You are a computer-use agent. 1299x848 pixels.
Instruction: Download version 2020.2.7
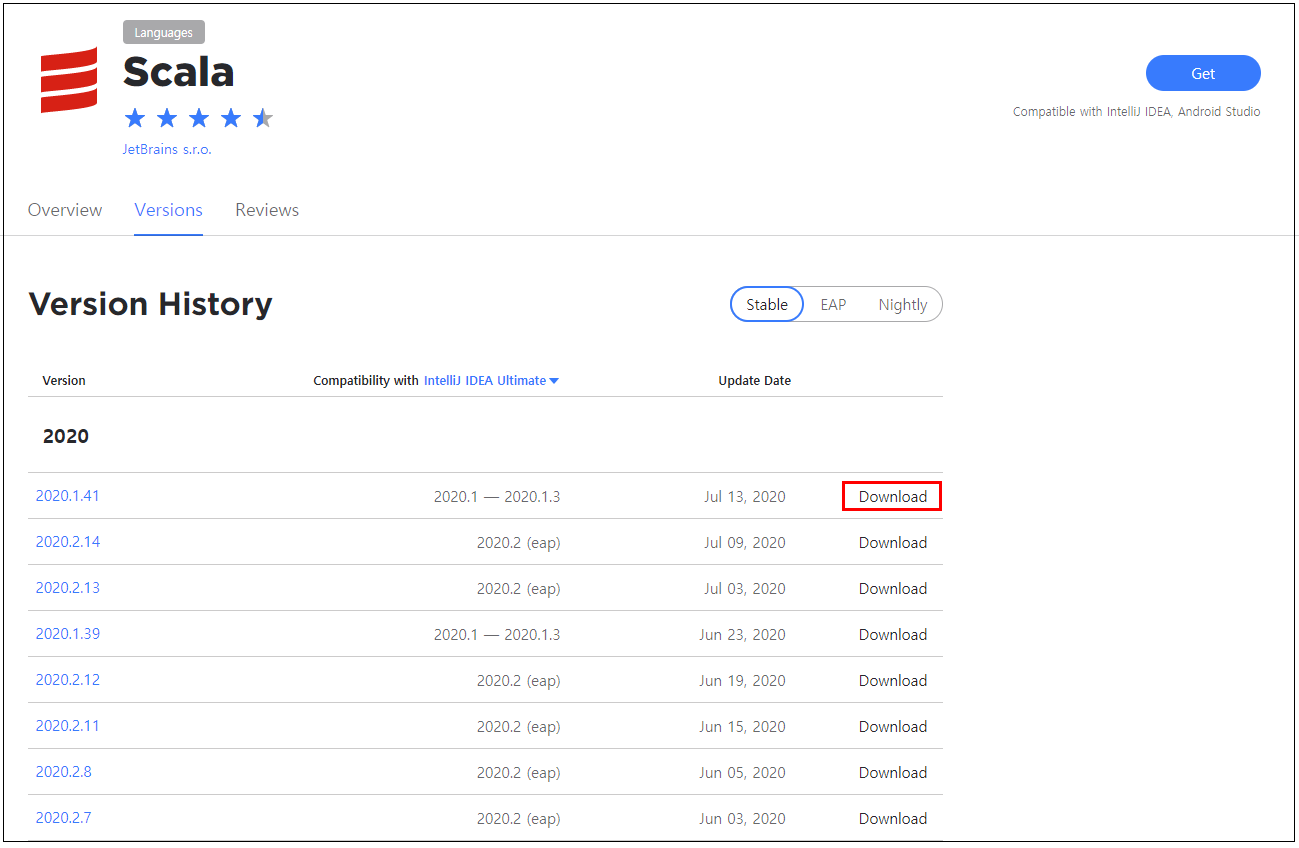pos(893,819)
